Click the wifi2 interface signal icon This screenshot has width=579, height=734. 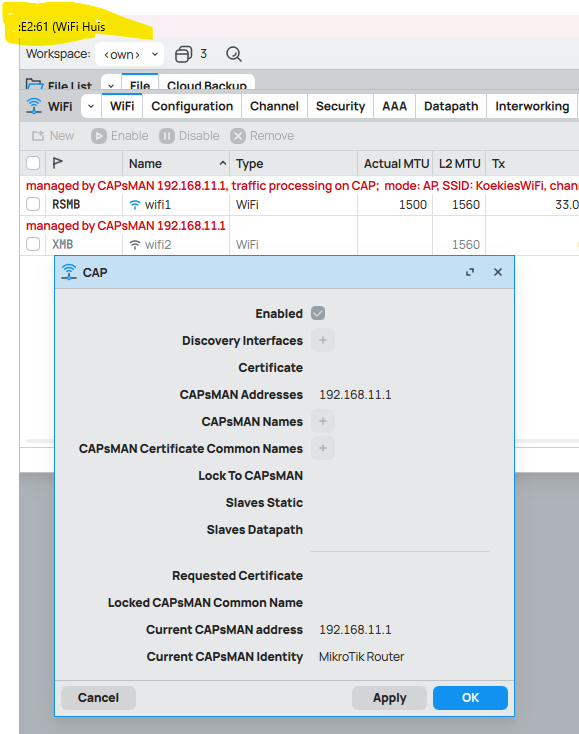tap(135, 244)
